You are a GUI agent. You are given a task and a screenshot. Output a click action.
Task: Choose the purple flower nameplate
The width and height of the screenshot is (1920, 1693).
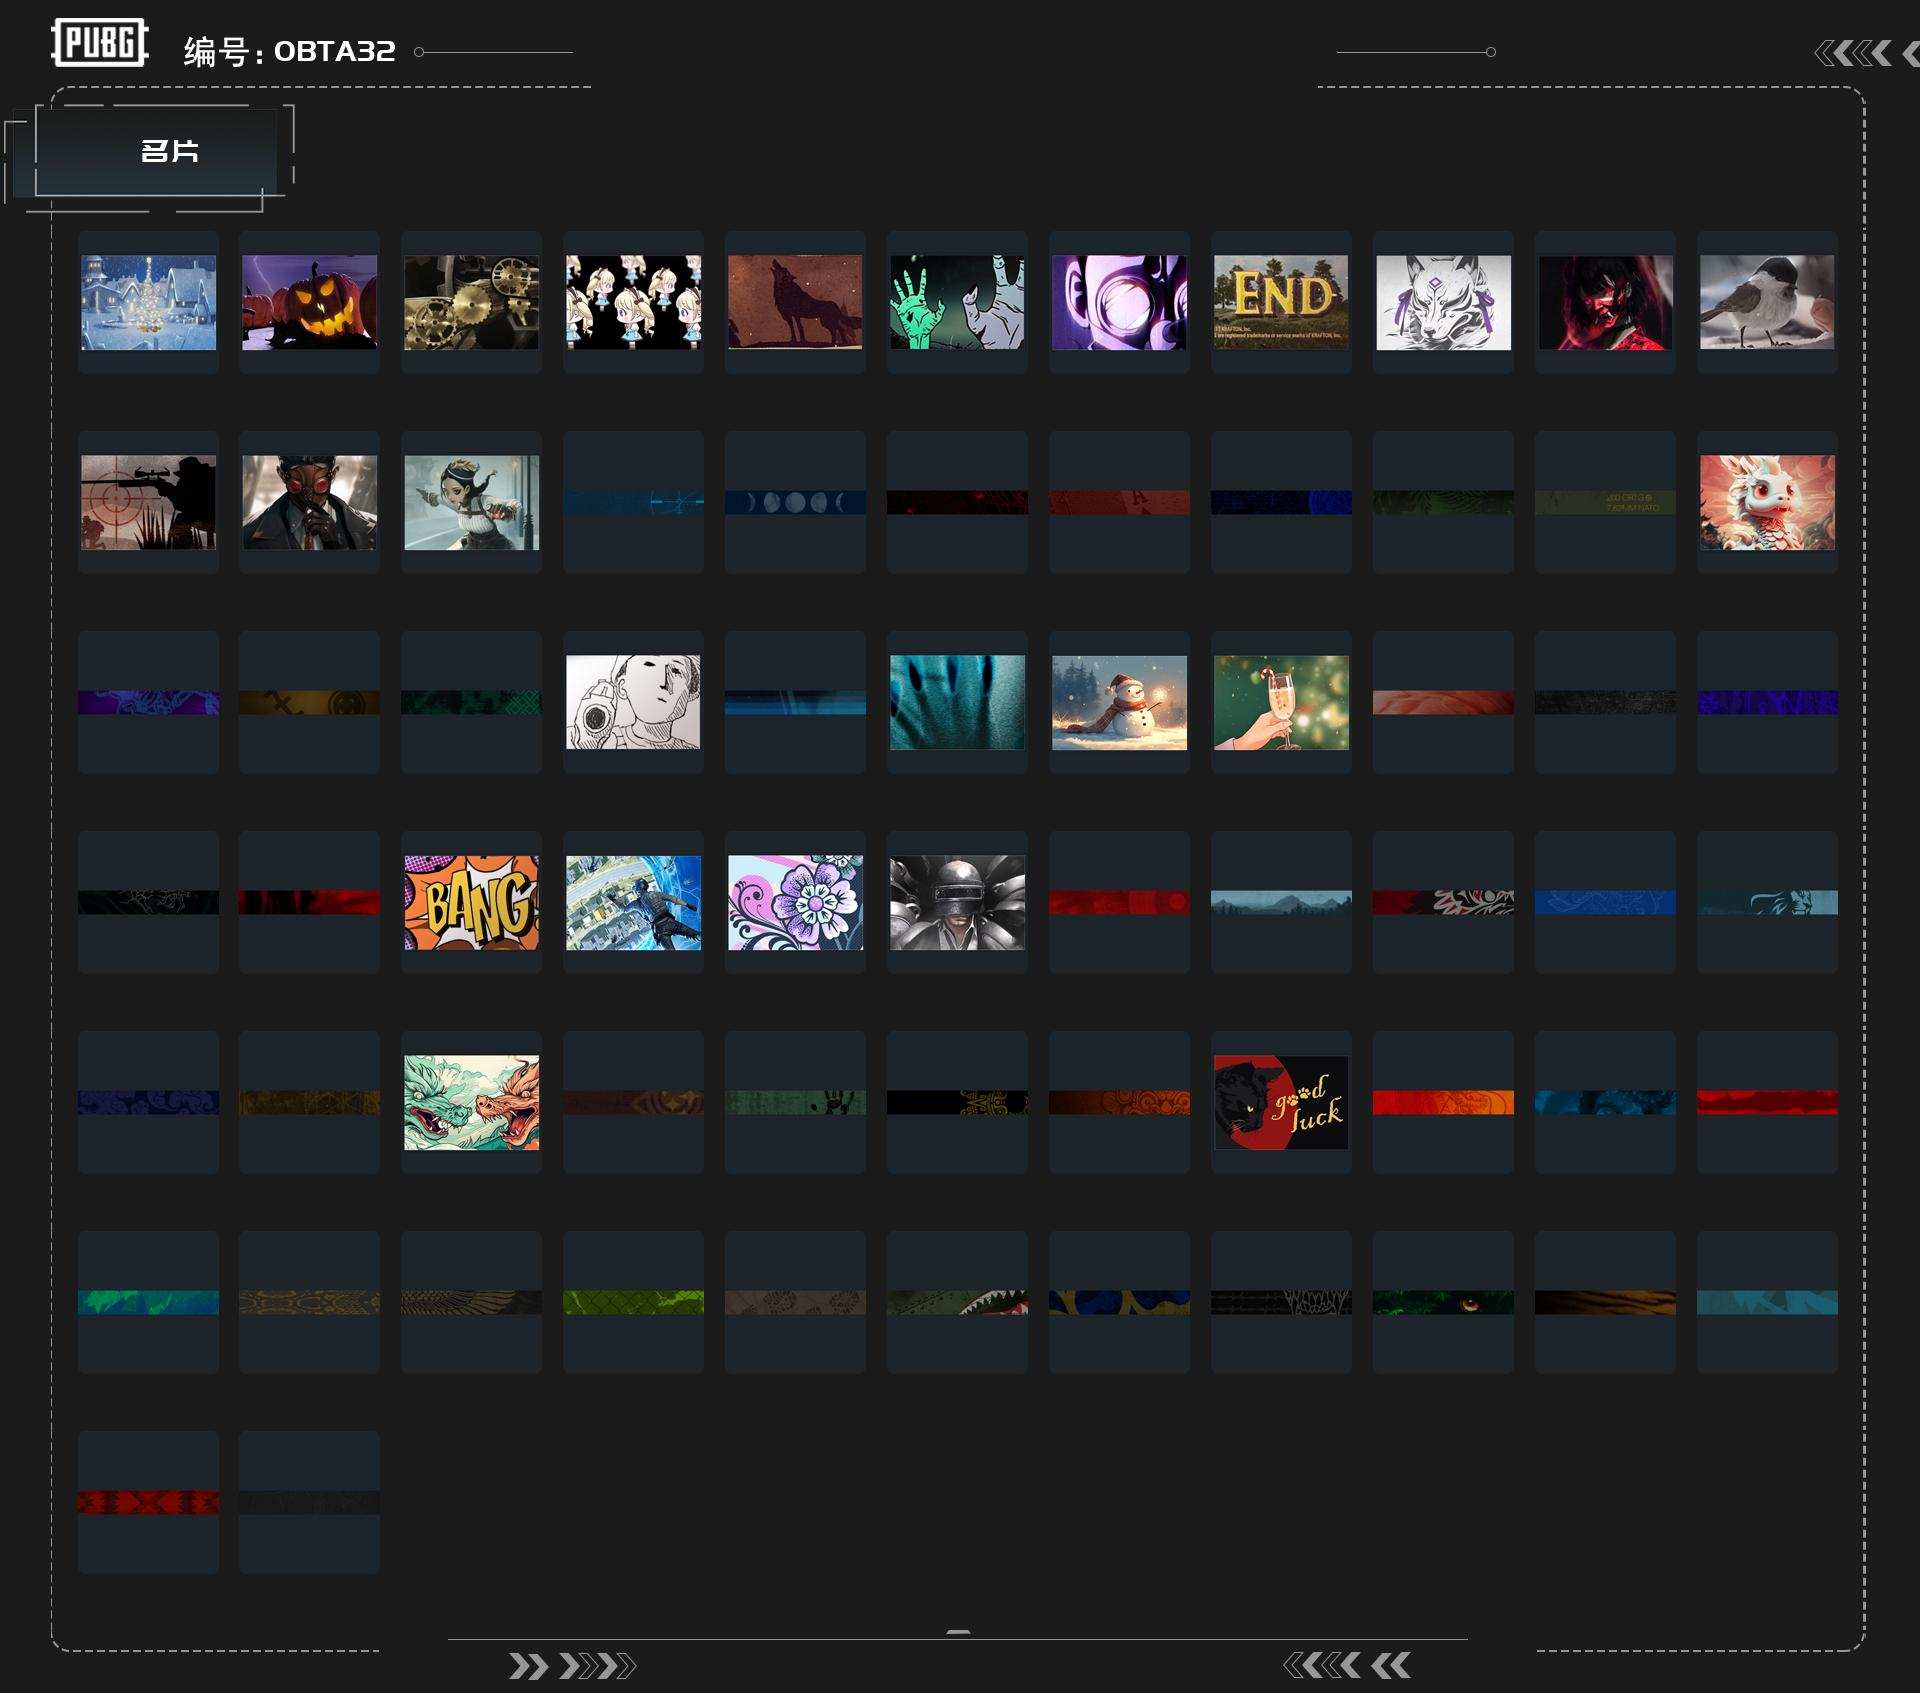[796, 902]
